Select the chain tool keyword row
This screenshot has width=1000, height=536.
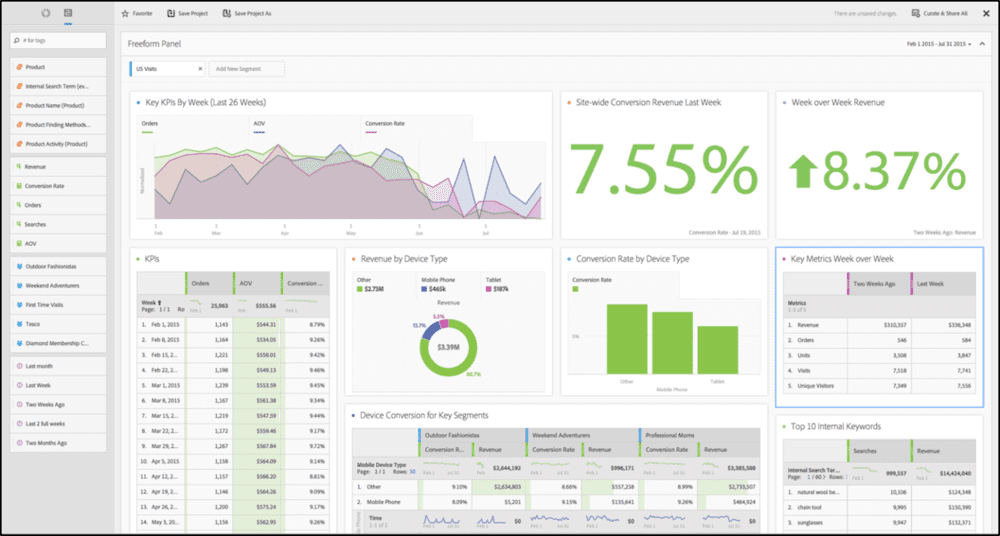pyautogui.click(x=879, y=507)
